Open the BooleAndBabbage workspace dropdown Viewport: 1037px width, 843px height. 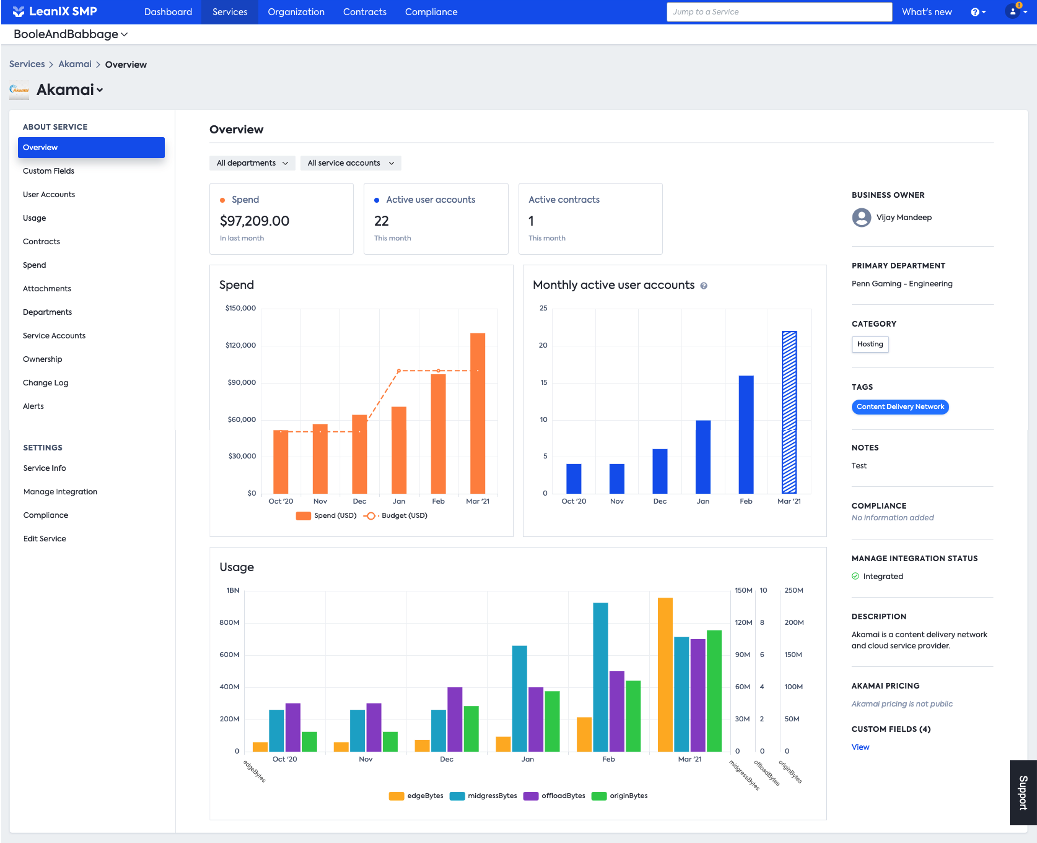tap(71, 34)
